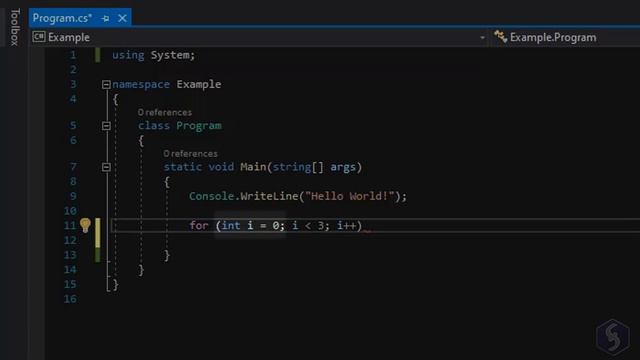Click "0 references" above class Program
Image resolution: width=640 pixels, height=360 pixels.
(164, 112)
